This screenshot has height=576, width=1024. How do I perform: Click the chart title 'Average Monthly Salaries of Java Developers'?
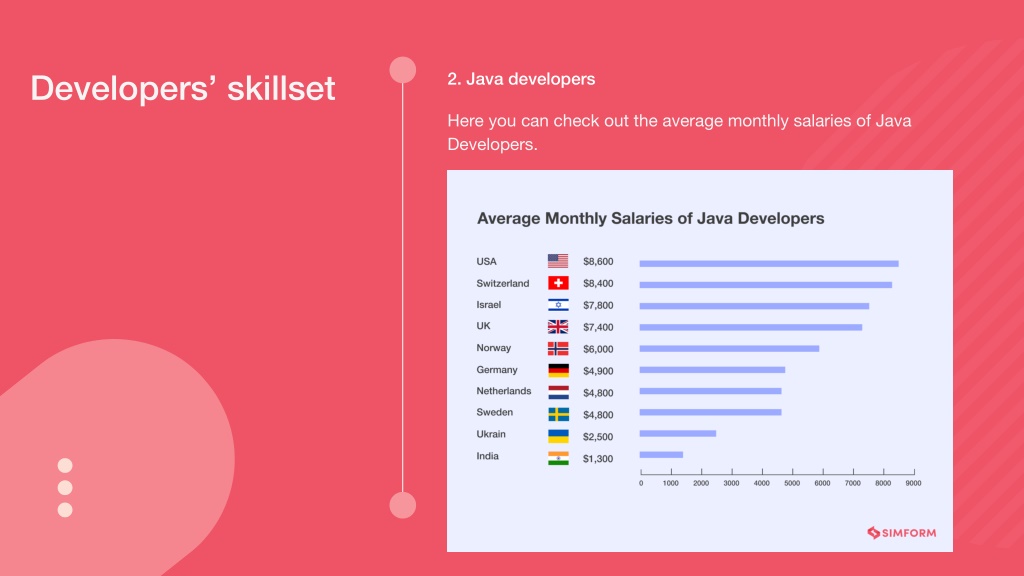coord(650,219)
